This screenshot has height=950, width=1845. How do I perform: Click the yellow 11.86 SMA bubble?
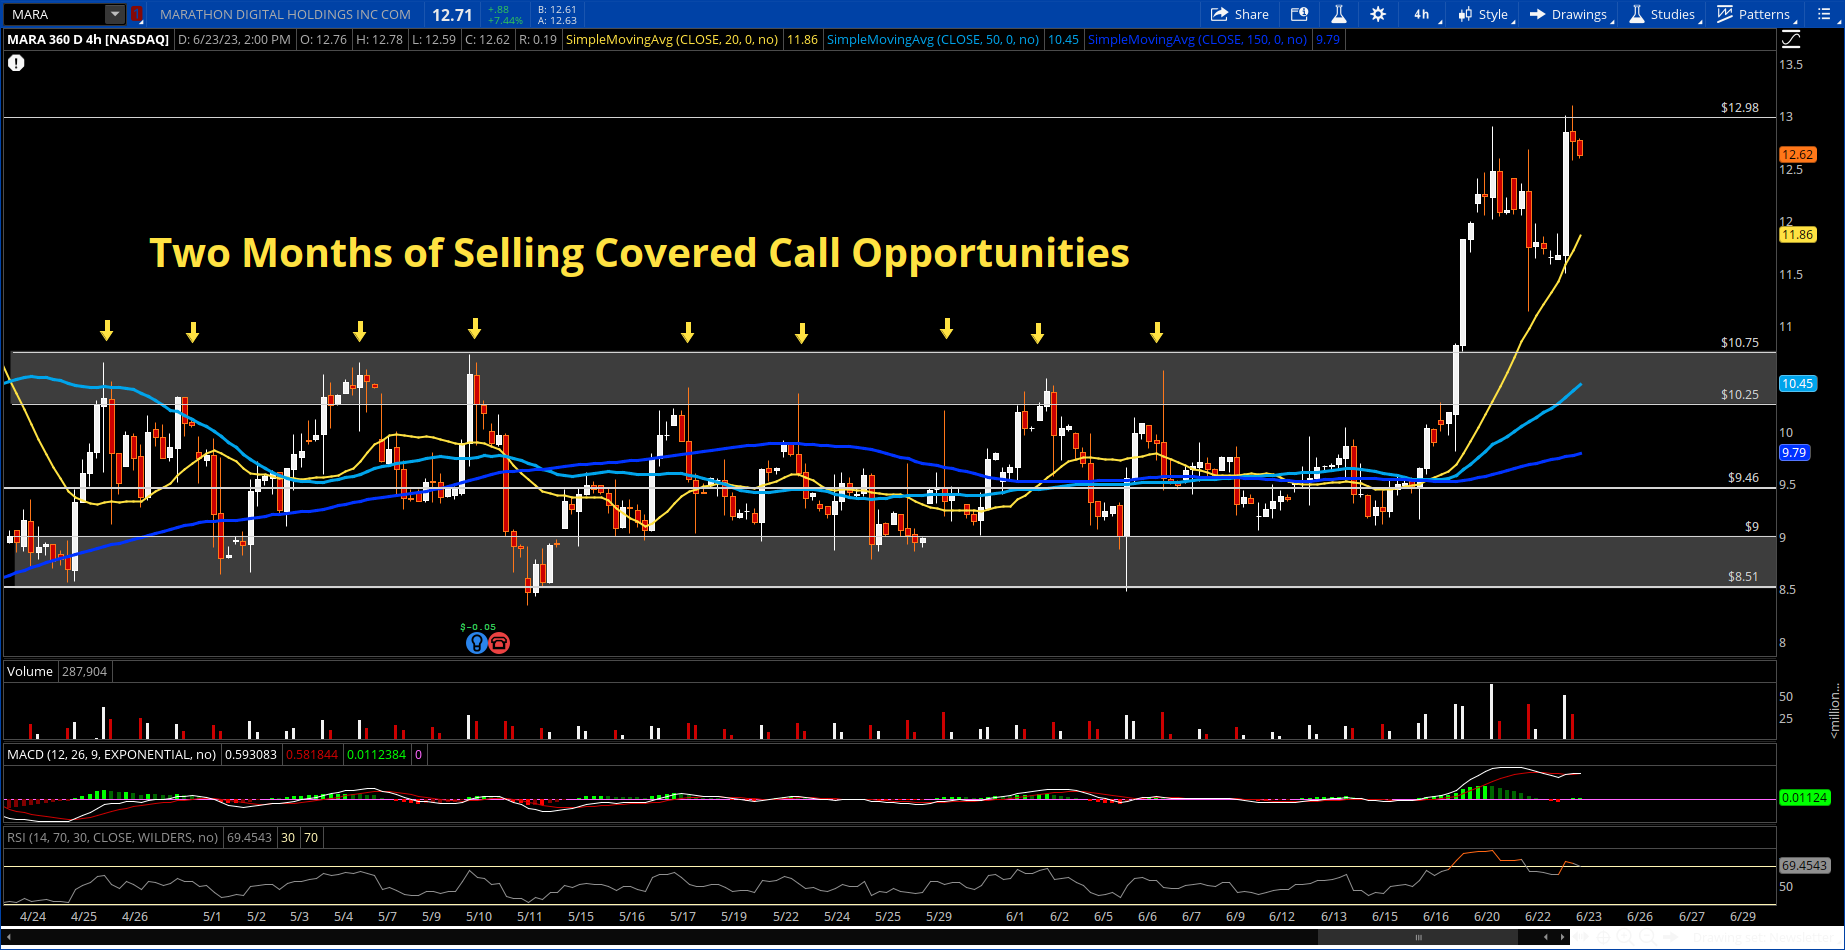pos(1798,235)
